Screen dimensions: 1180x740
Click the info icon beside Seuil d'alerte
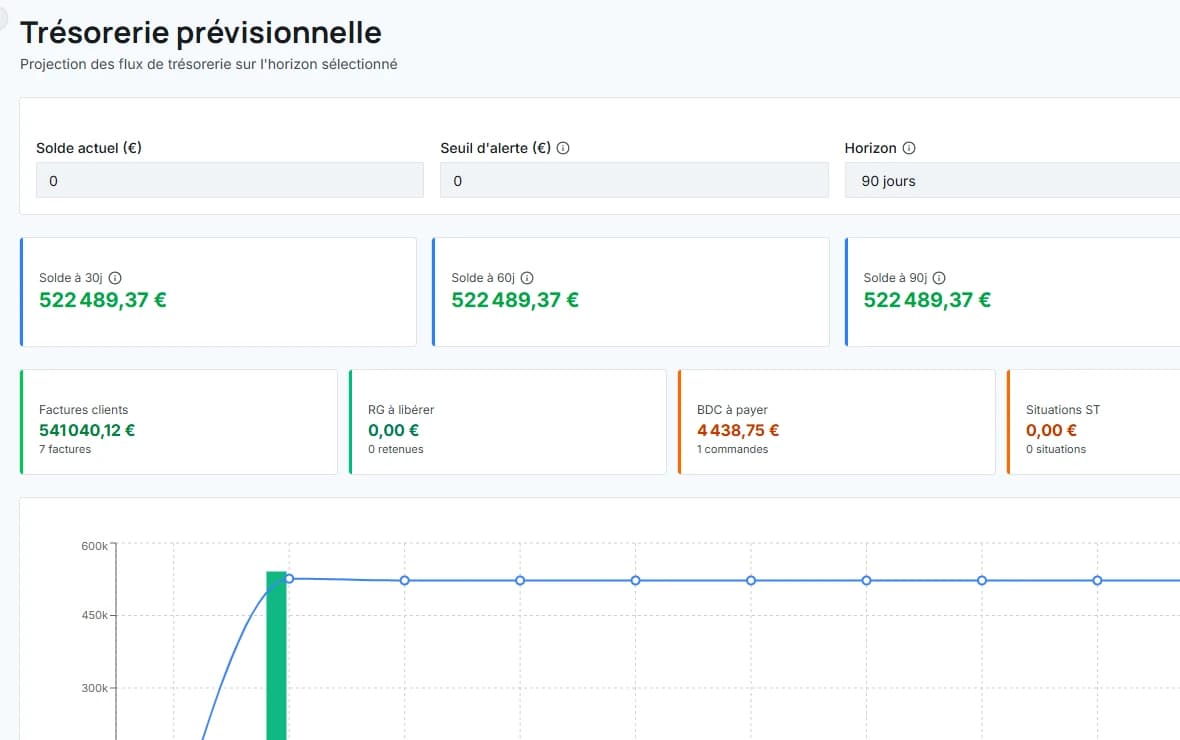point(563,148)
